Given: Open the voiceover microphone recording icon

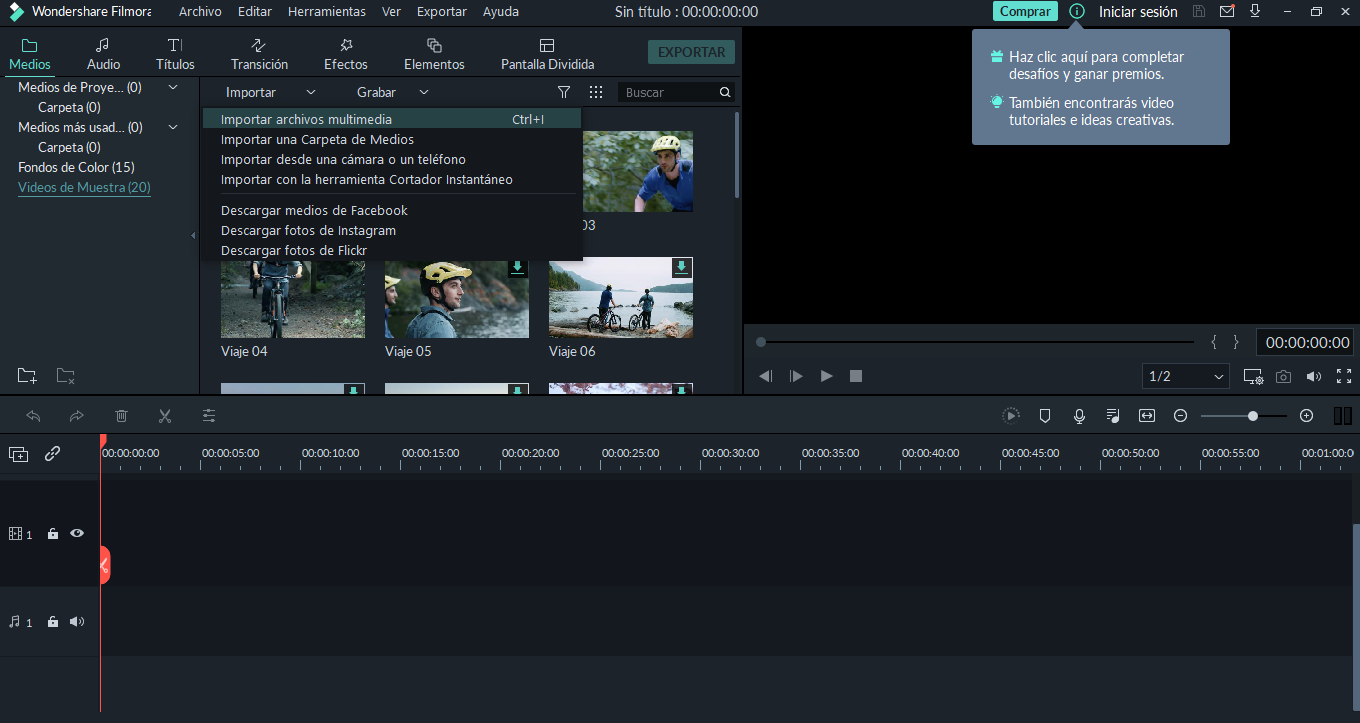Looking at the screenshot, I should point(1079,416).
